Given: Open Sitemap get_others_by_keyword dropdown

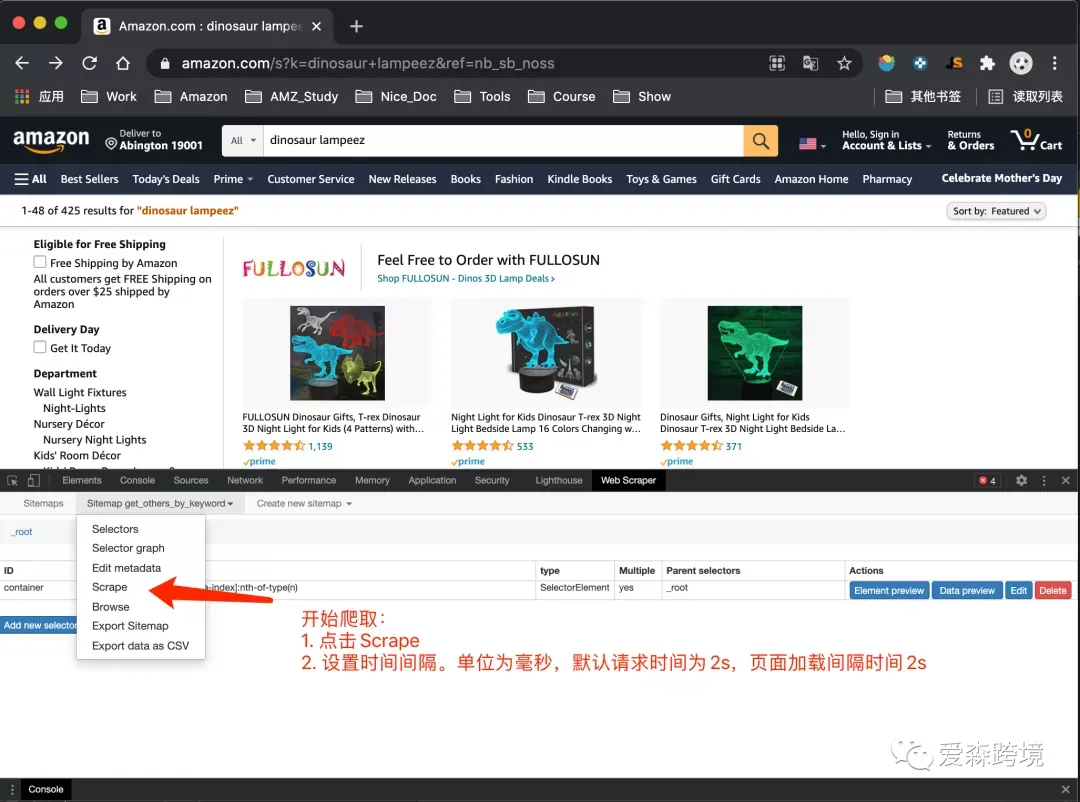Looking at the screenshot, I should [160, 504].
